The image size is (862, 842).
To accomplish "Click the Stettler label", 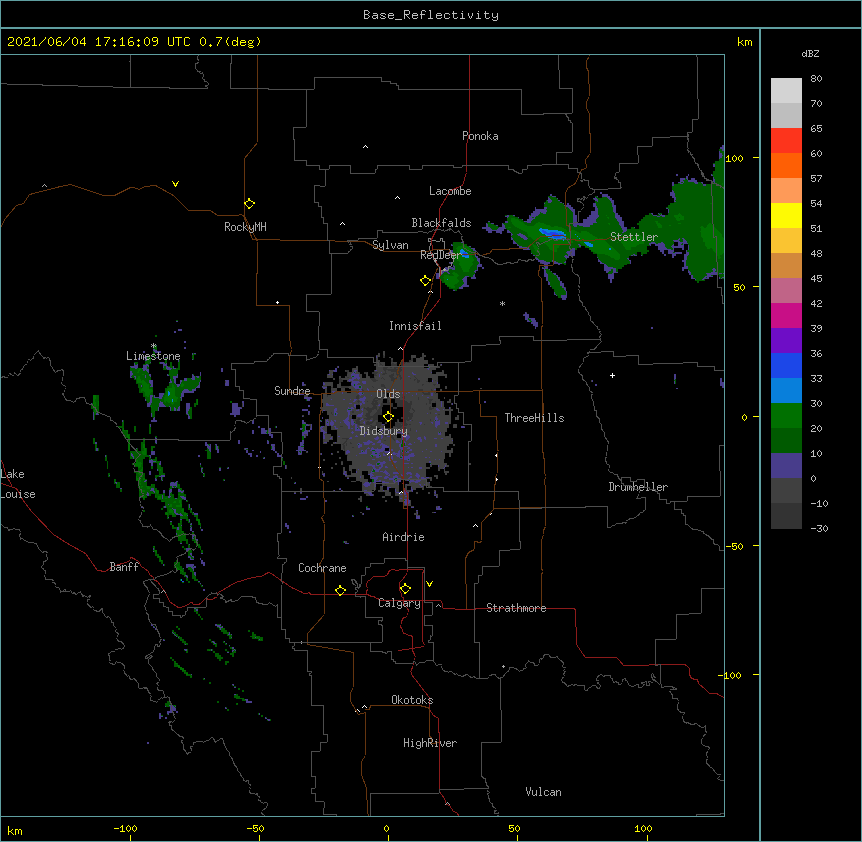I will [634, 237].
